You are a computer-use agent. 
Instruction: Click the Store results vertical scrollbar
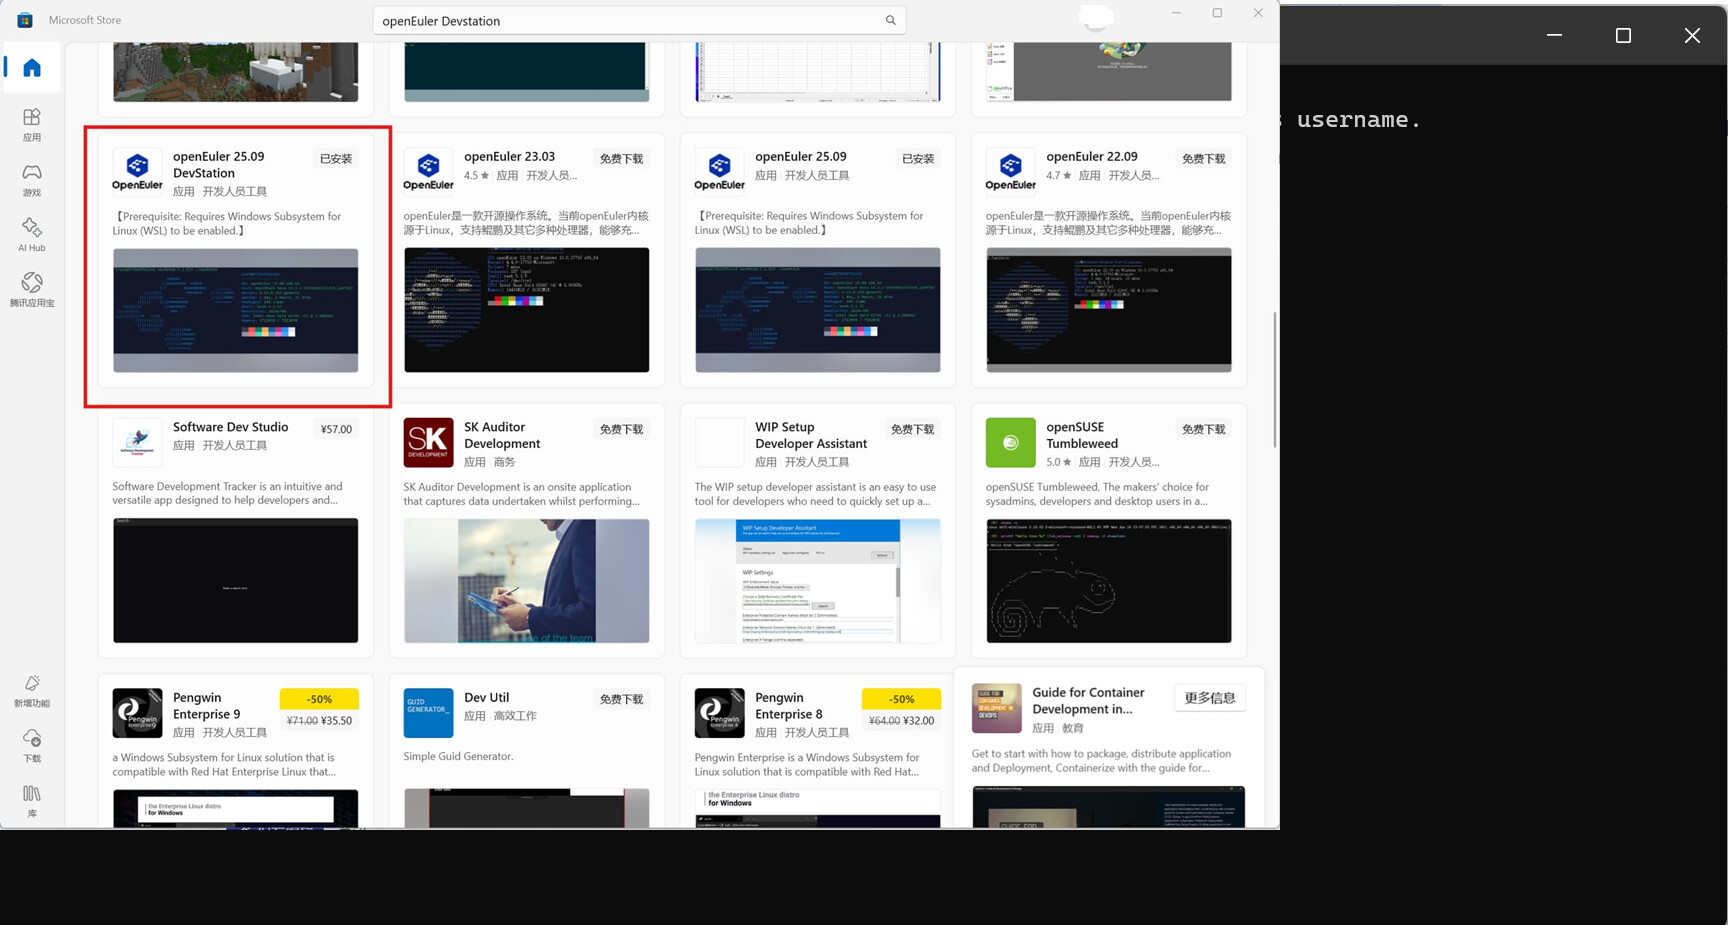tap(1273, 380)
